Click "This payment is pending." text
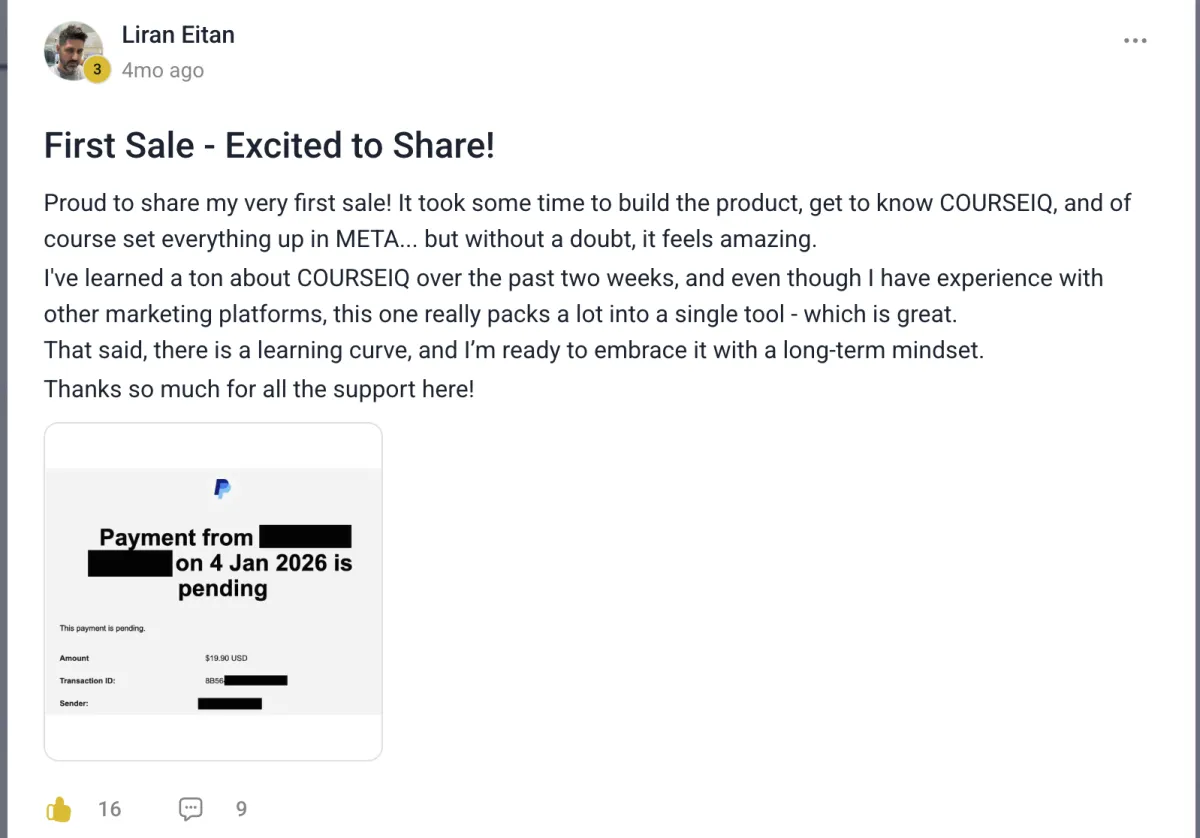 [102, 628]
